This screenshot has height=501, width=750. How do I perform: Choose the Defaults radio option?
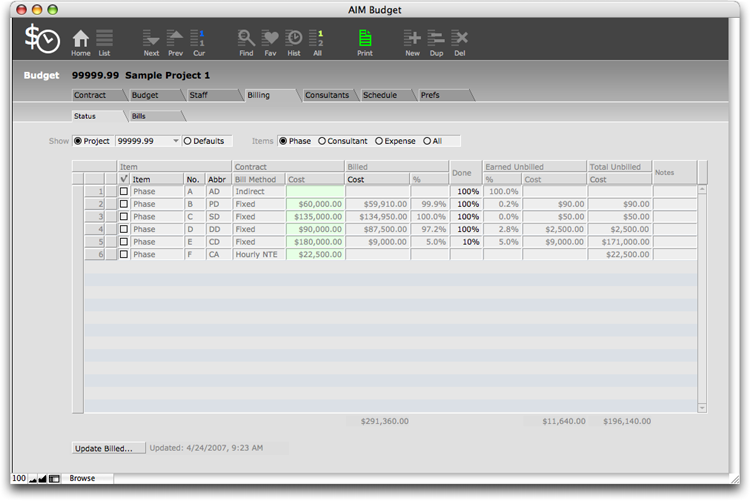pyautogui.click(x=188, y=141)
